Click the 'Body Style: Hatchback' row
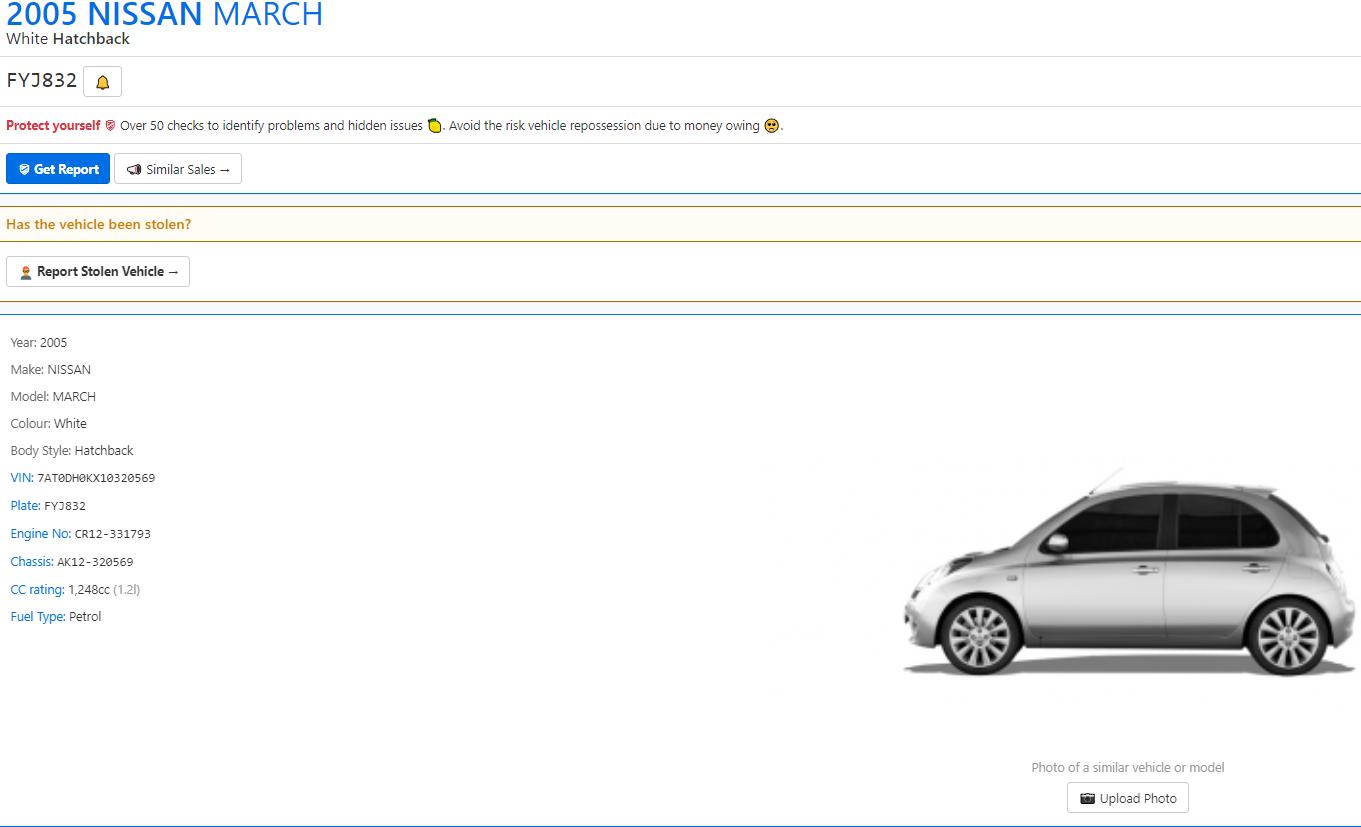Image resolution: width=1361 pixels, height=827 pixels. [72, 451]
